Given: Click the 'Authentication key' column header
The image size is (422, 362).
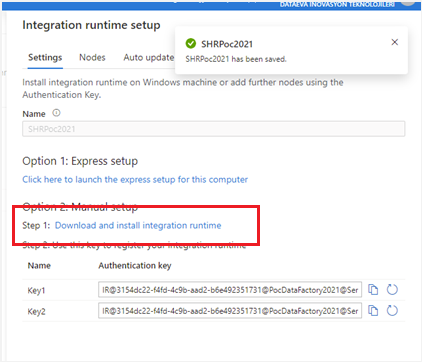Looking at the screenshot, I should click(x=135, y=266).
